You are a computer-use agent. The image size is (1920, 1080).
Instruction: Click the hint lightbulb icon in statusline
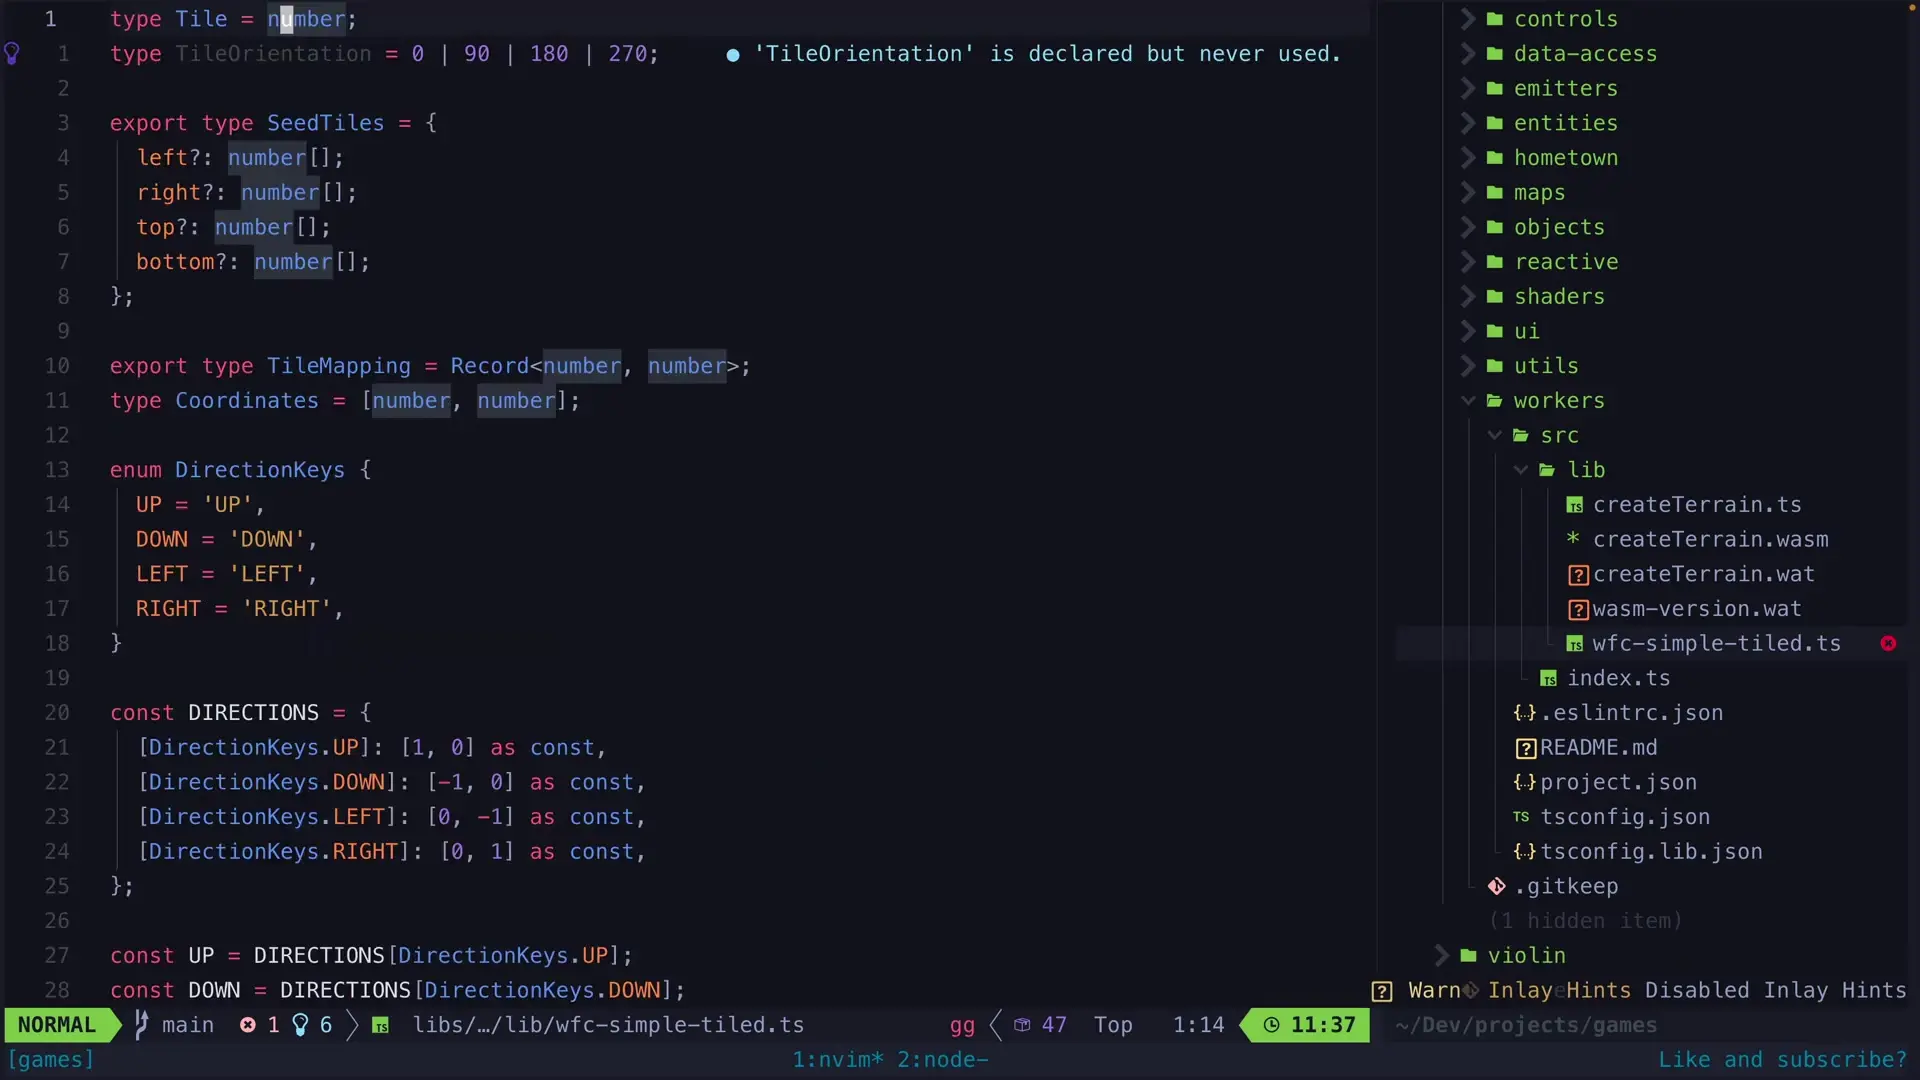(x=300, y=1025)
